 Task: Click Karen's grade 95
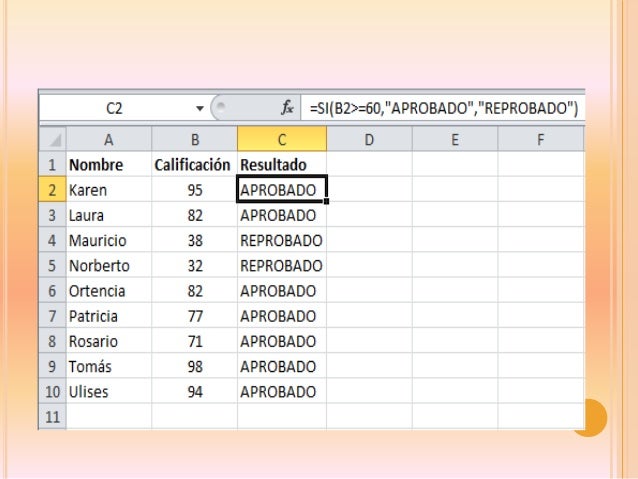click(194, 190)
